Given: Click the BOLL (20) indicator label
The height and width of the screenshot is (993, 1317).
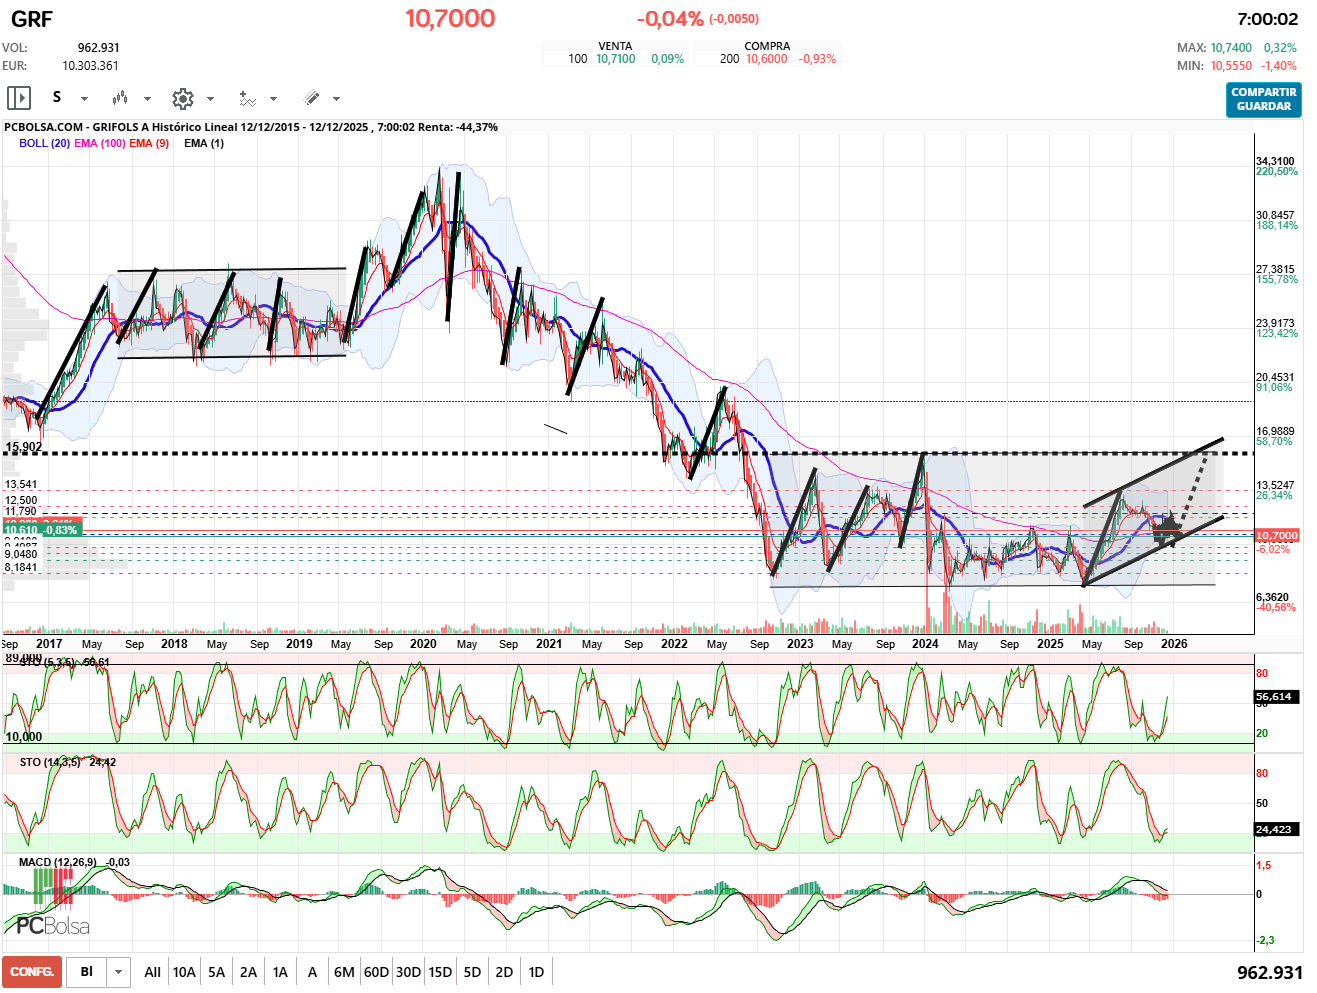Looking at the screenshot, I should click(44, 143).
